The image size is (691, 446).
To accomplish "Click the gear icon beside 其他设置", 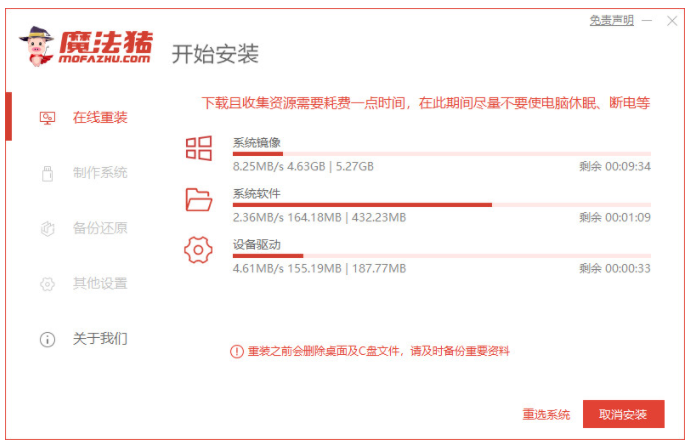I will pos(47,284).
